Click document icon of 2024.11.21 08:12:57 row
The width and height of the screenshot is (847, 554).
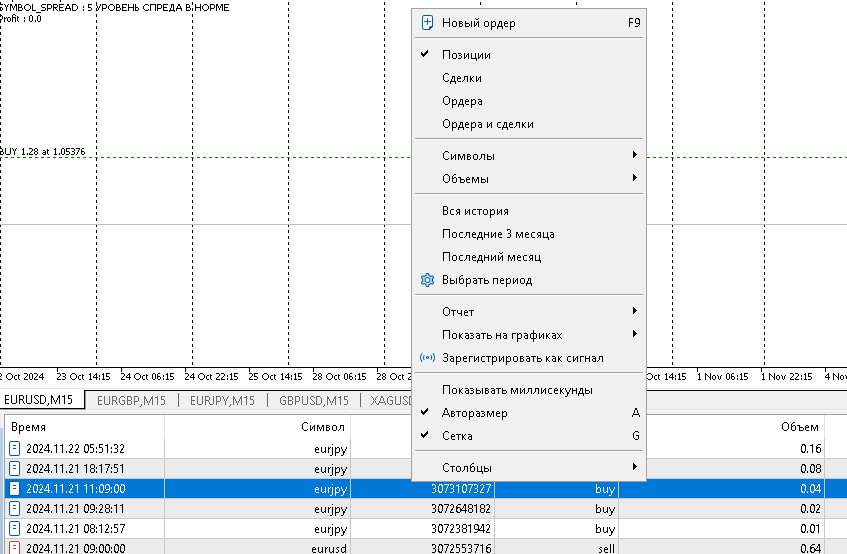pos(15,528)
